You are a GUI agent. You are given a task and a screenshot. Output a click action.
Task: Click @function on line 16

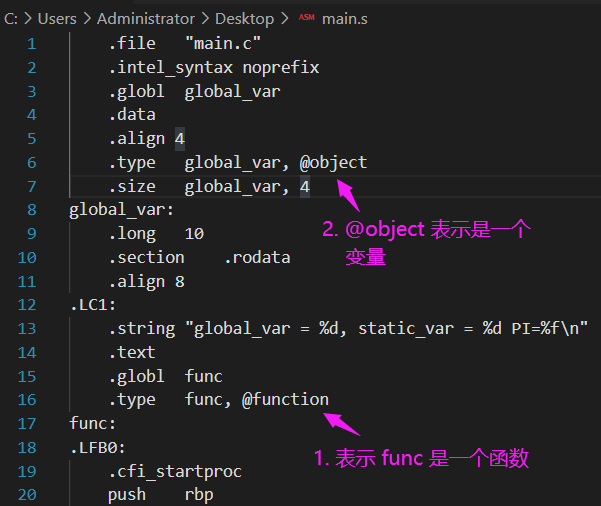(x=286, y=400)
